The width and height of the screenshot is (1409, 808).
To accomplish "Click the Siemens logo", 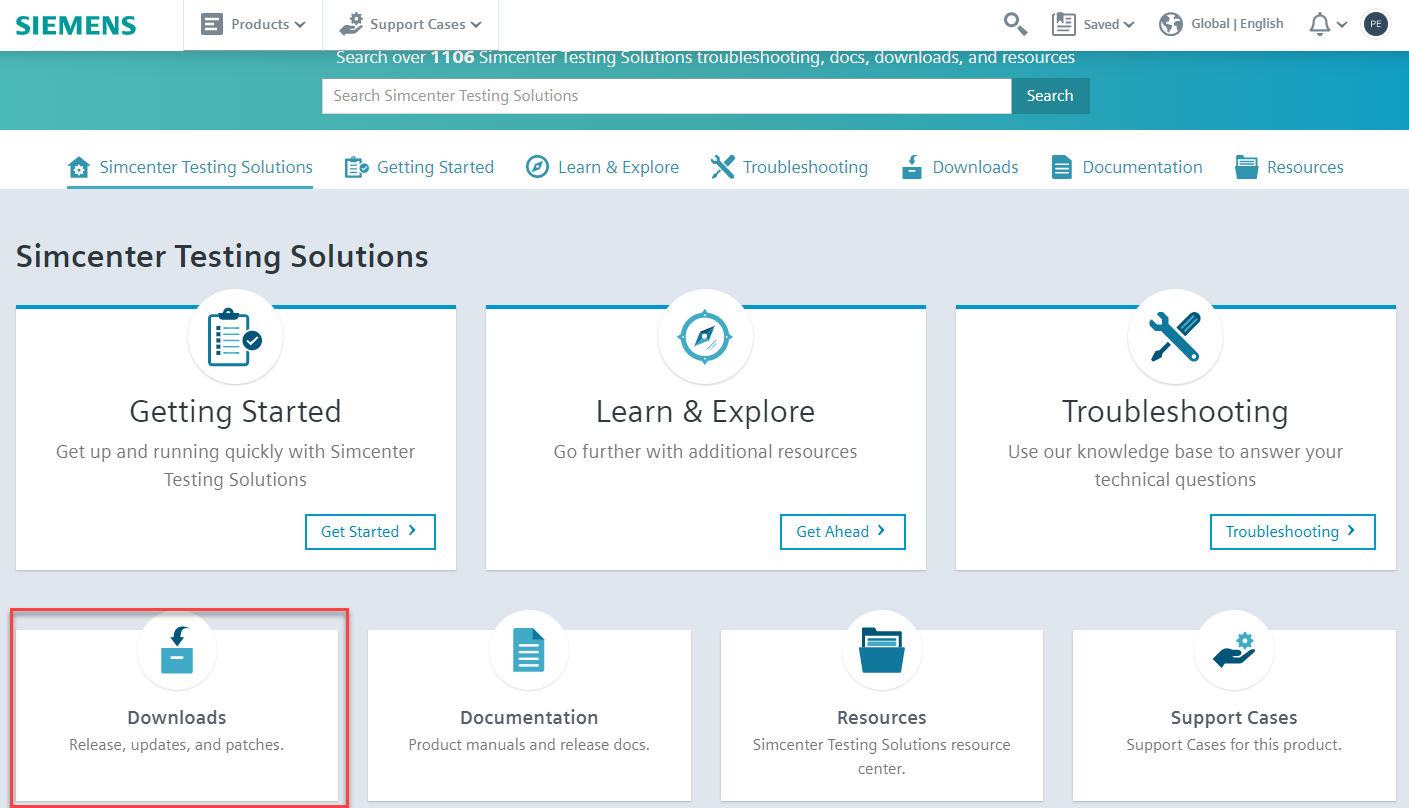I will (x=76, y=25).
